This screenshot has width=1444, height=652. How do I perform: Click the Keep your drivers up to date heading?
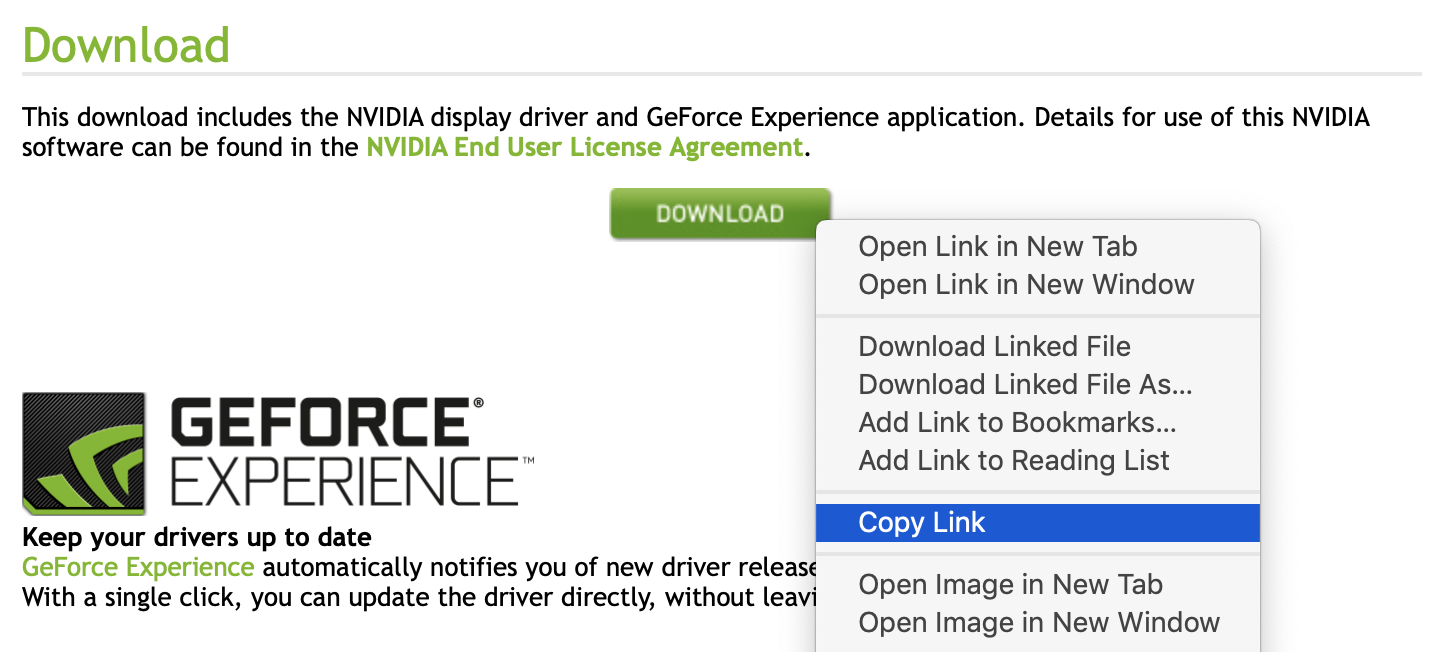[196, 538]
